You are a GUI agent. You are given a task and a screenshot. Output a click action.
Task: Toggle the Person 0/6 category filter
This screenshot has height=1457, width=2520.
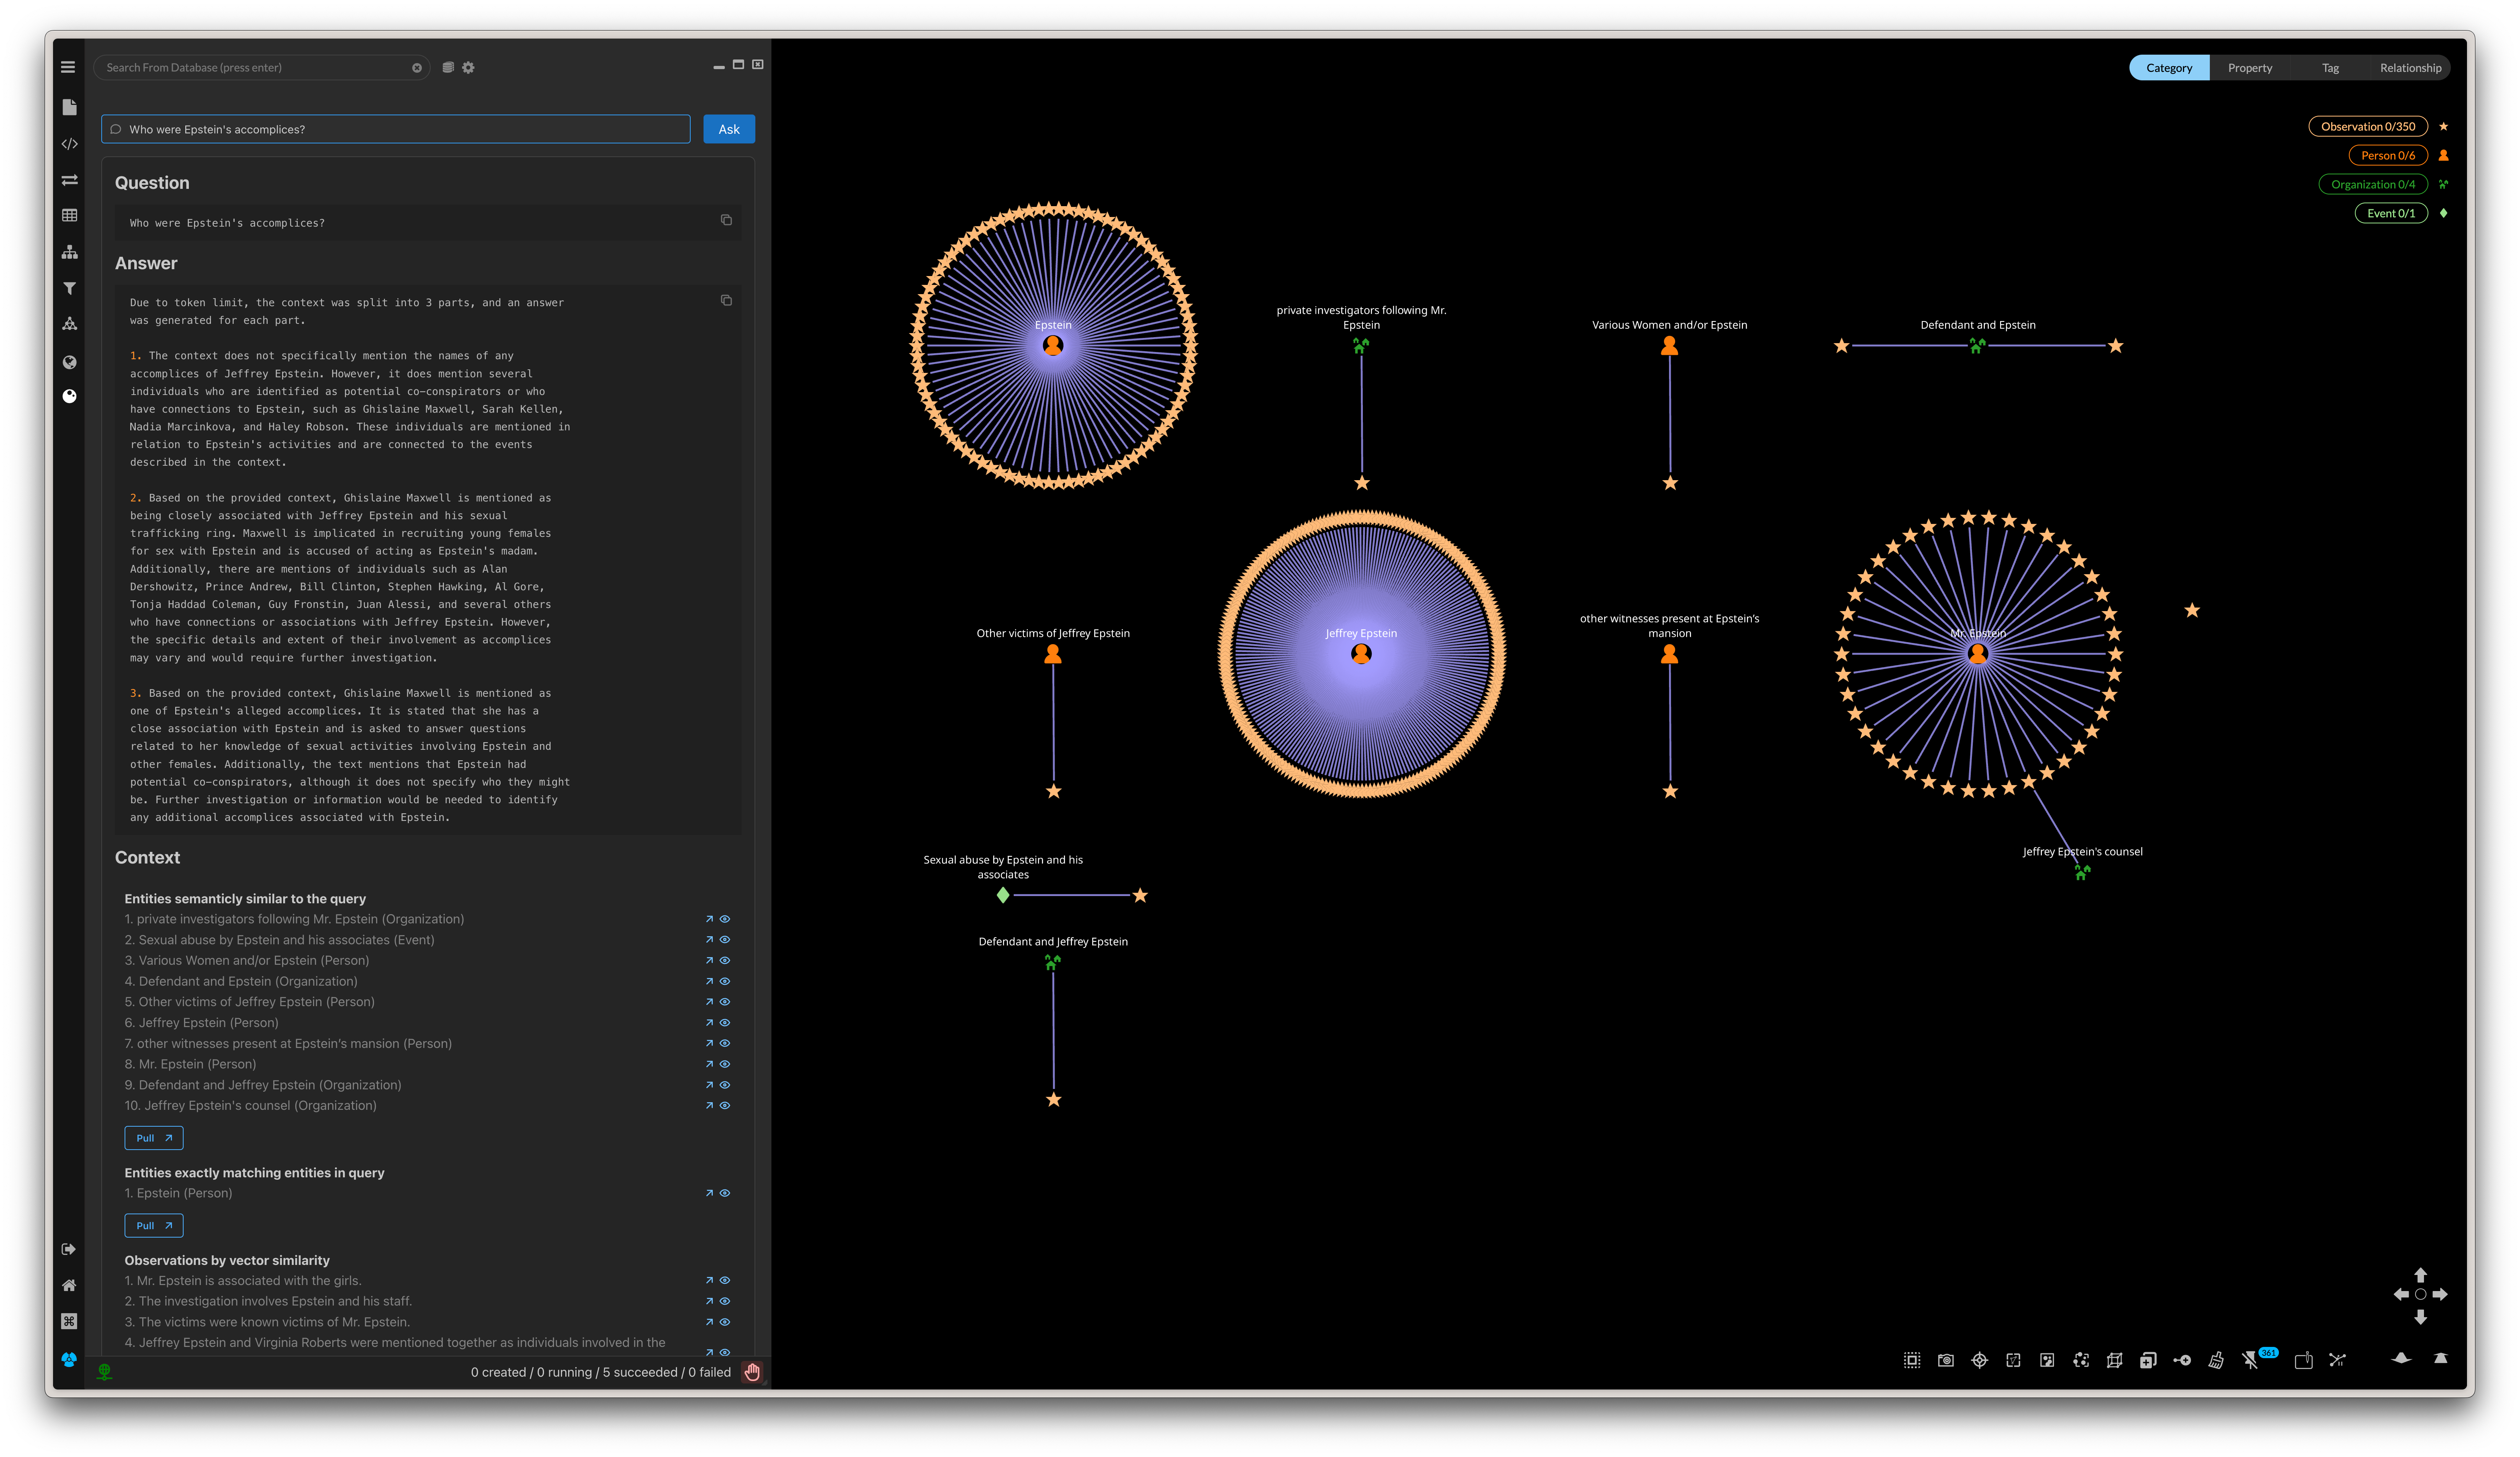pyautogui.click(x=2387, y=155)
